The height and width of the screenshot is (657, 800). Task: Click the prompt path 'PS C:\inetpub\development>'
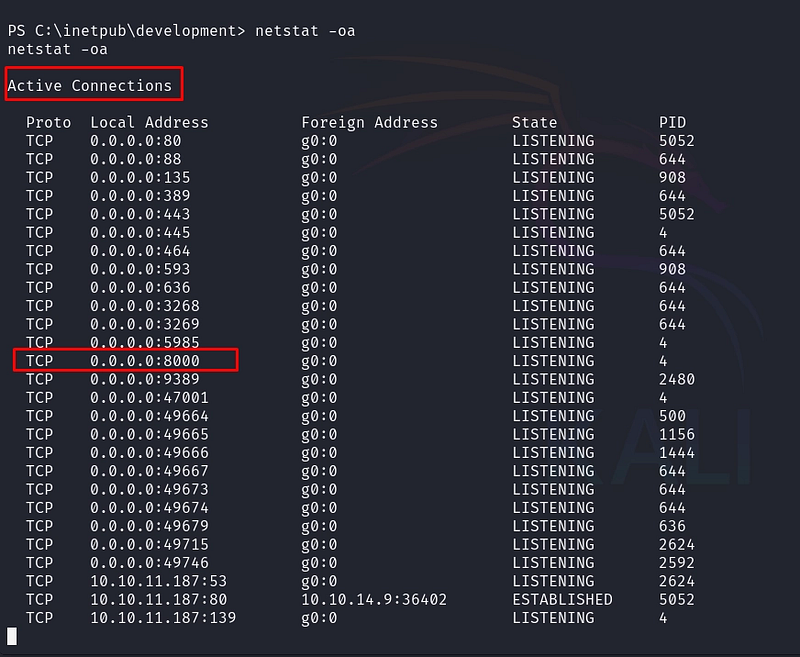[x=127, y=31]
